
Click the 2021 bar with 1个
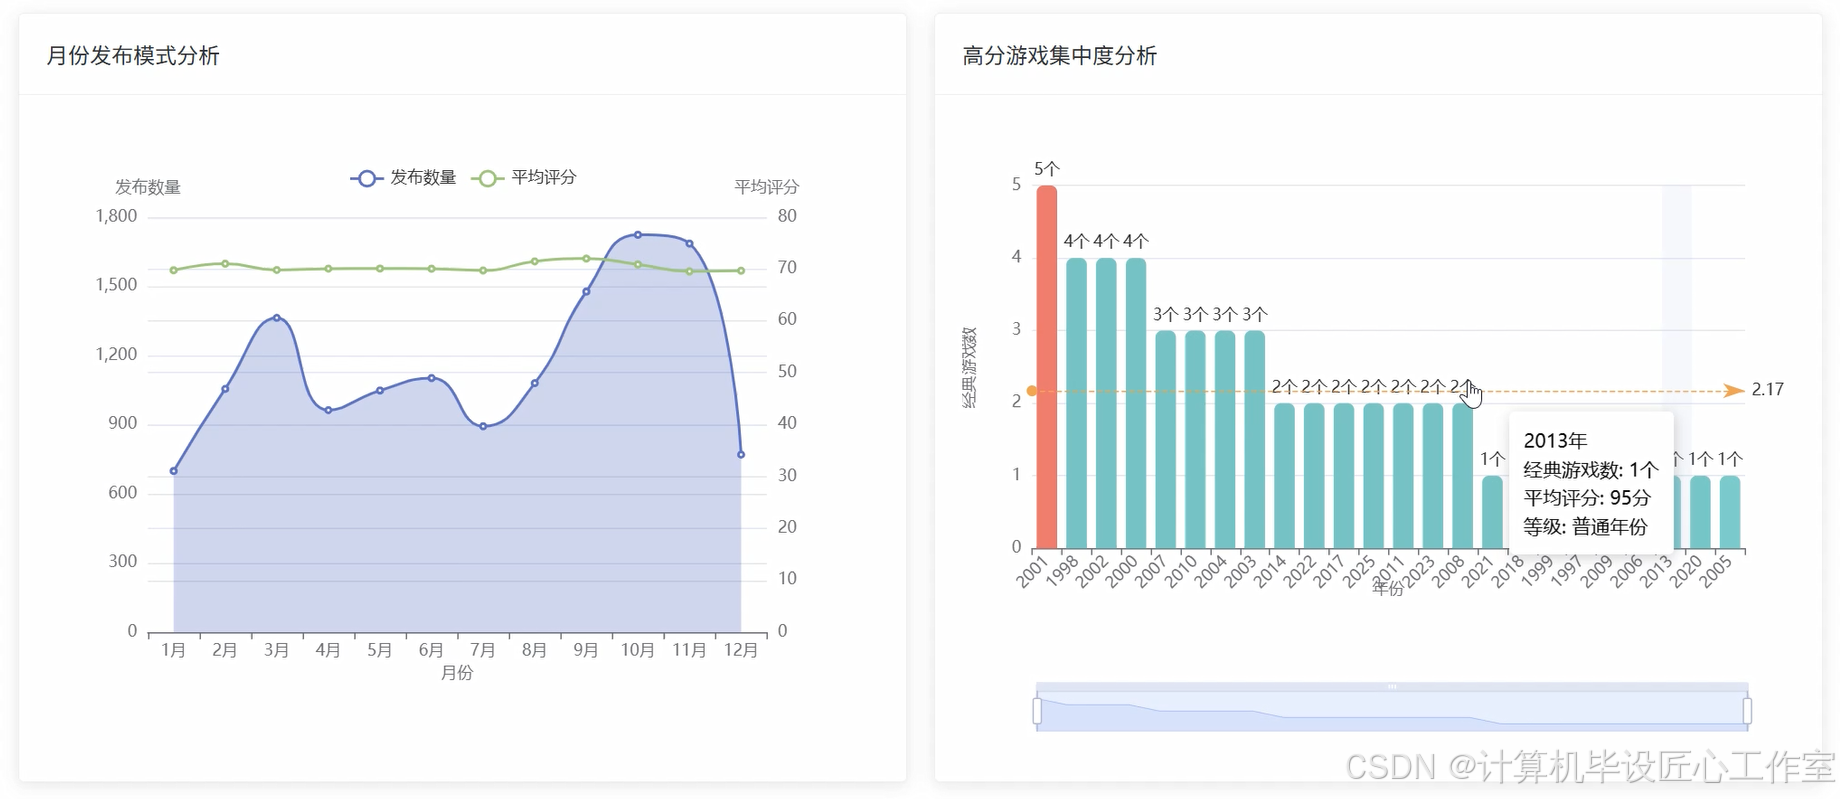pyautogui.click(x=1492, y=512)
